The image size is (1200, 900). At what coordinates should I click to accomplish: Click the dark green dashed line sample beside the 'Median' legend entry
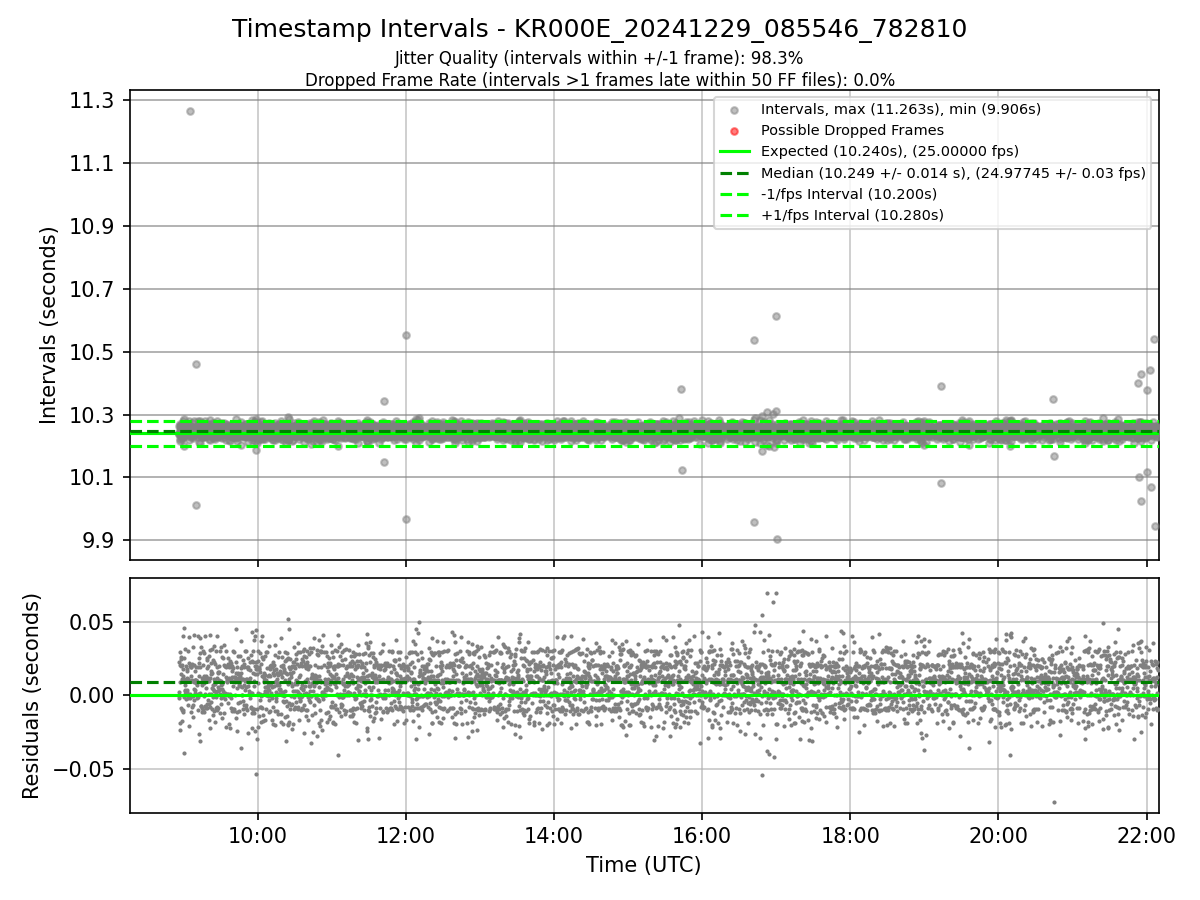click(735, 173)
